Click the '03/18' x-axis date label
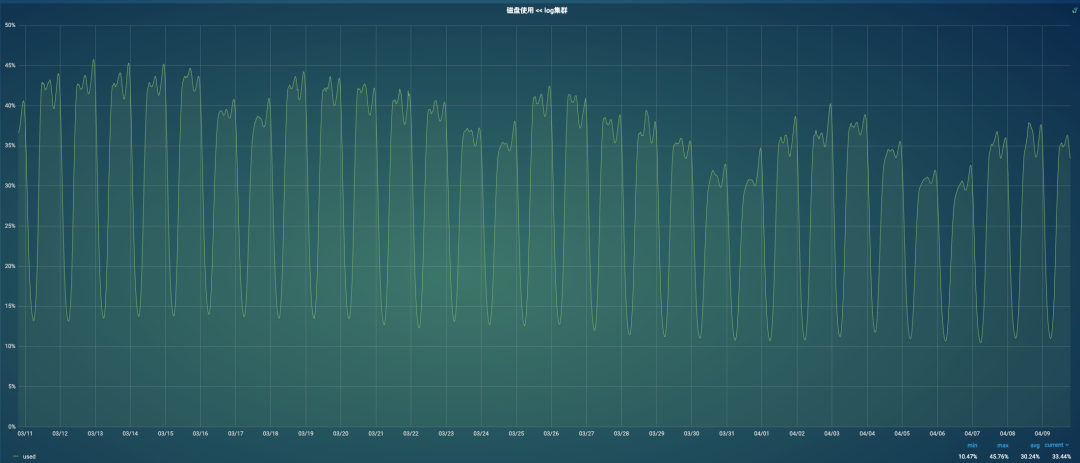Screen dimensions: 1080x463 coord(271,433)
